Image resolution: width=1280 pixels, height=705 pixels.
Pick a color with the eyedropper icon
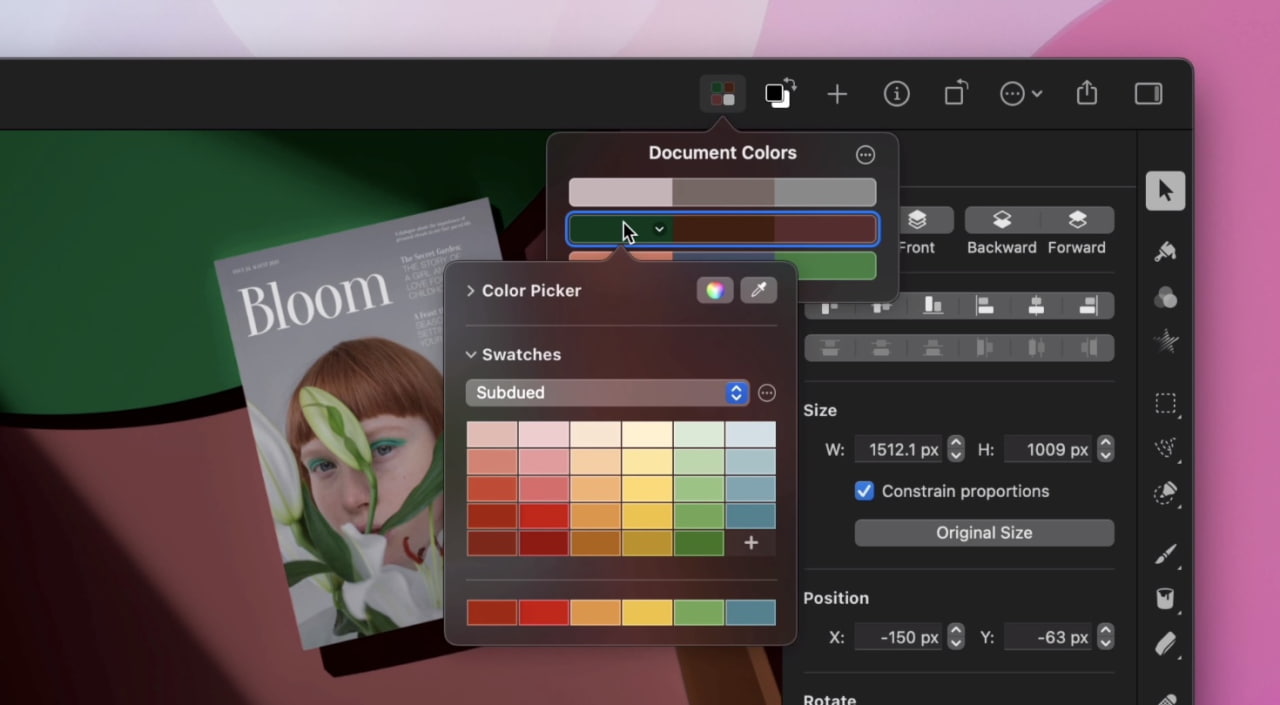(758, 290)
